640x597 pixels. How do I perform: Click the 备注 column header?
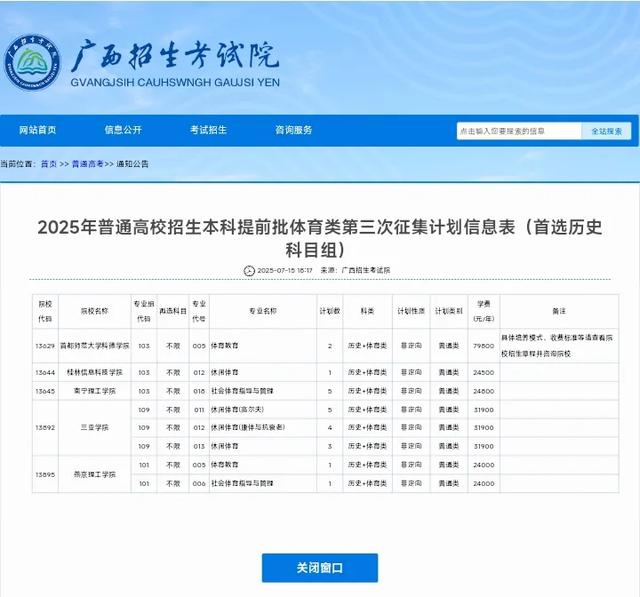559,311
